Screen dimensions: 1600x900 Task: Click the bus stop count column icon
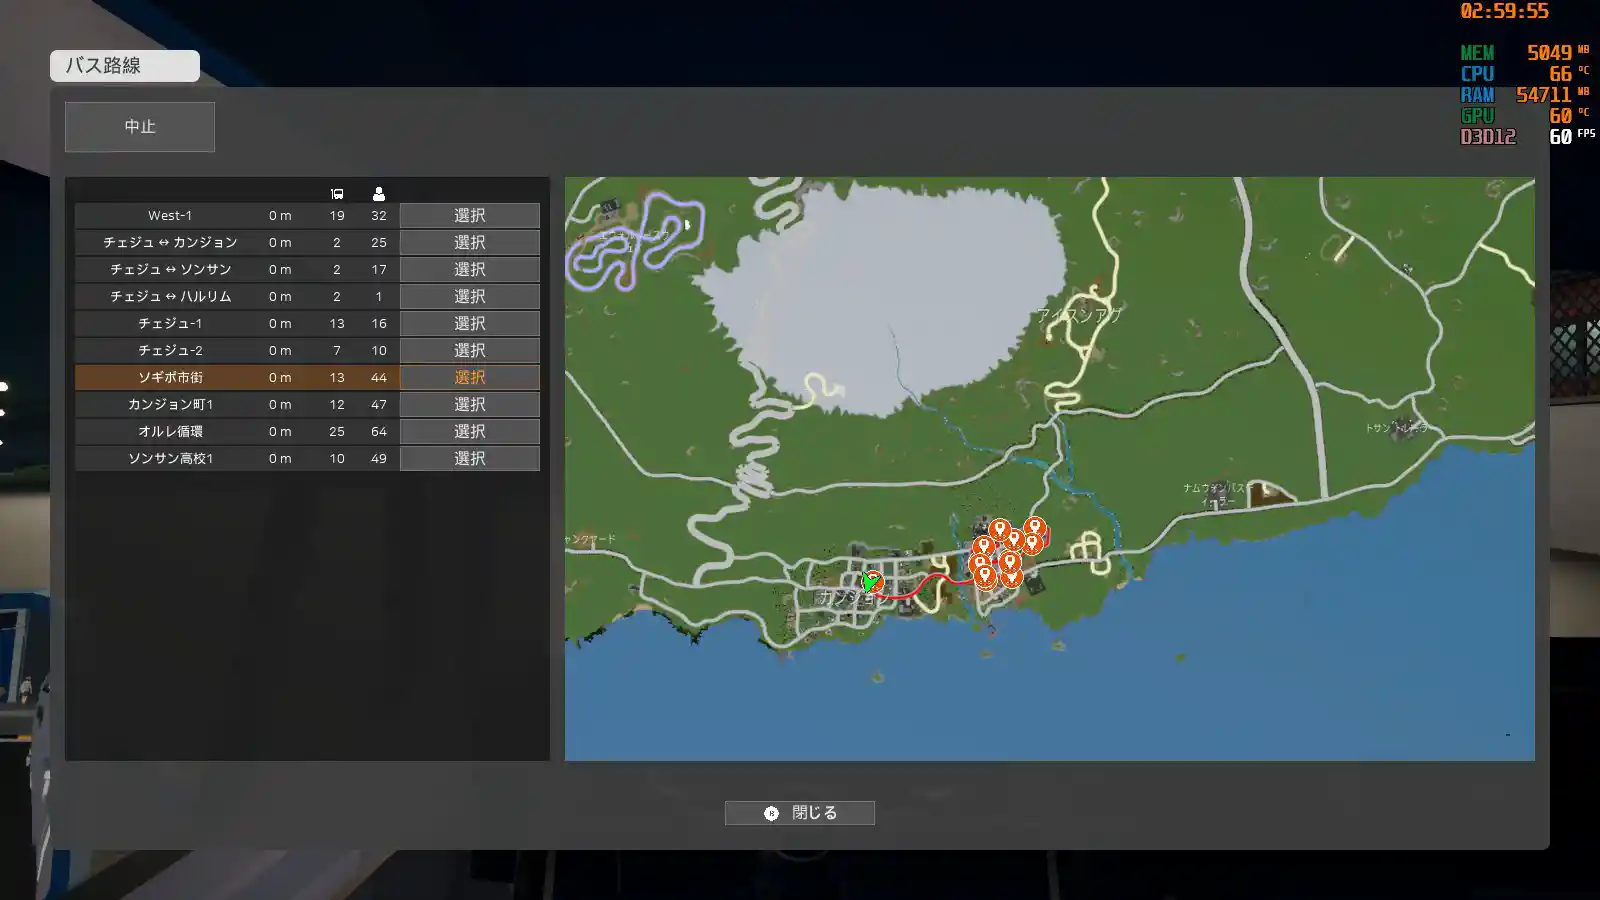click(x=337, y=194)
